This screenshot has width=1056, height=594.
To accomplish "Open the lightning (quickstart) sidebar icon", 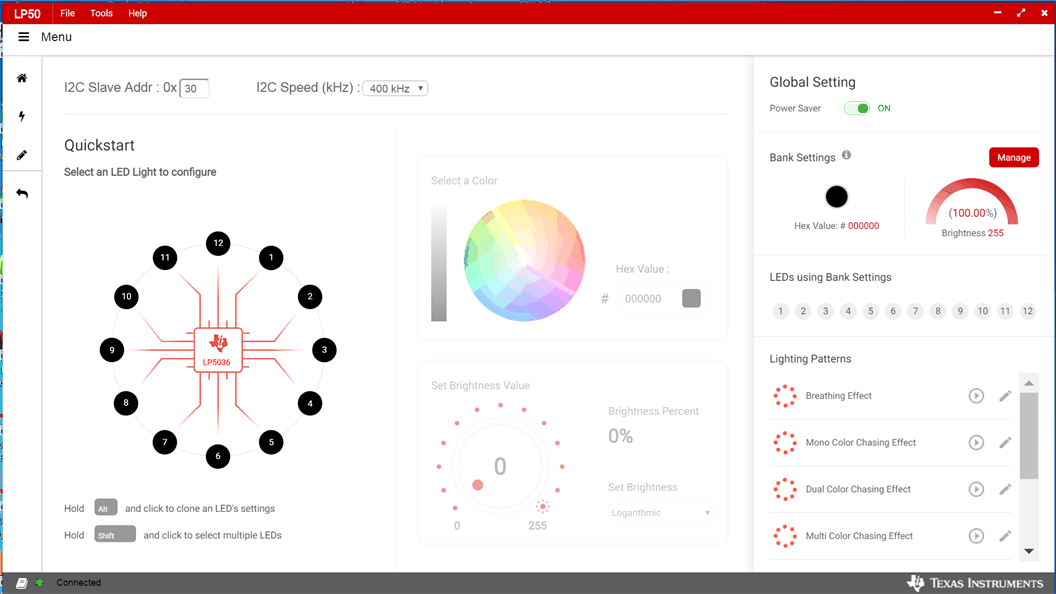I will pyautogui.click(x=22, y=116).
